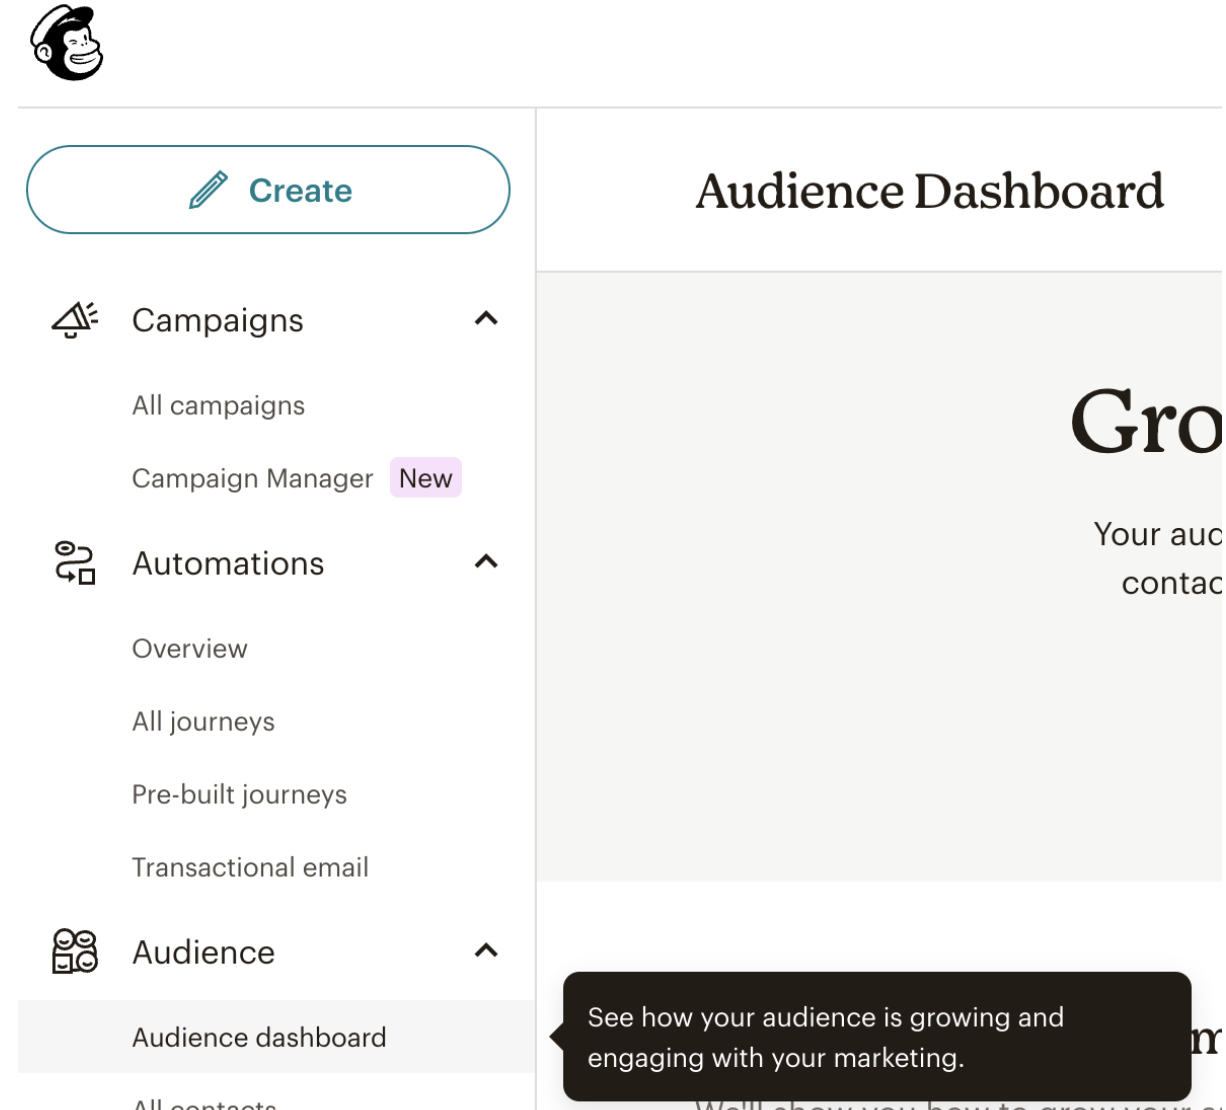This screenshot has height=1110, width=1226.
Task: Click the New badge beside Campaign Manager
Action: (425, 478)
